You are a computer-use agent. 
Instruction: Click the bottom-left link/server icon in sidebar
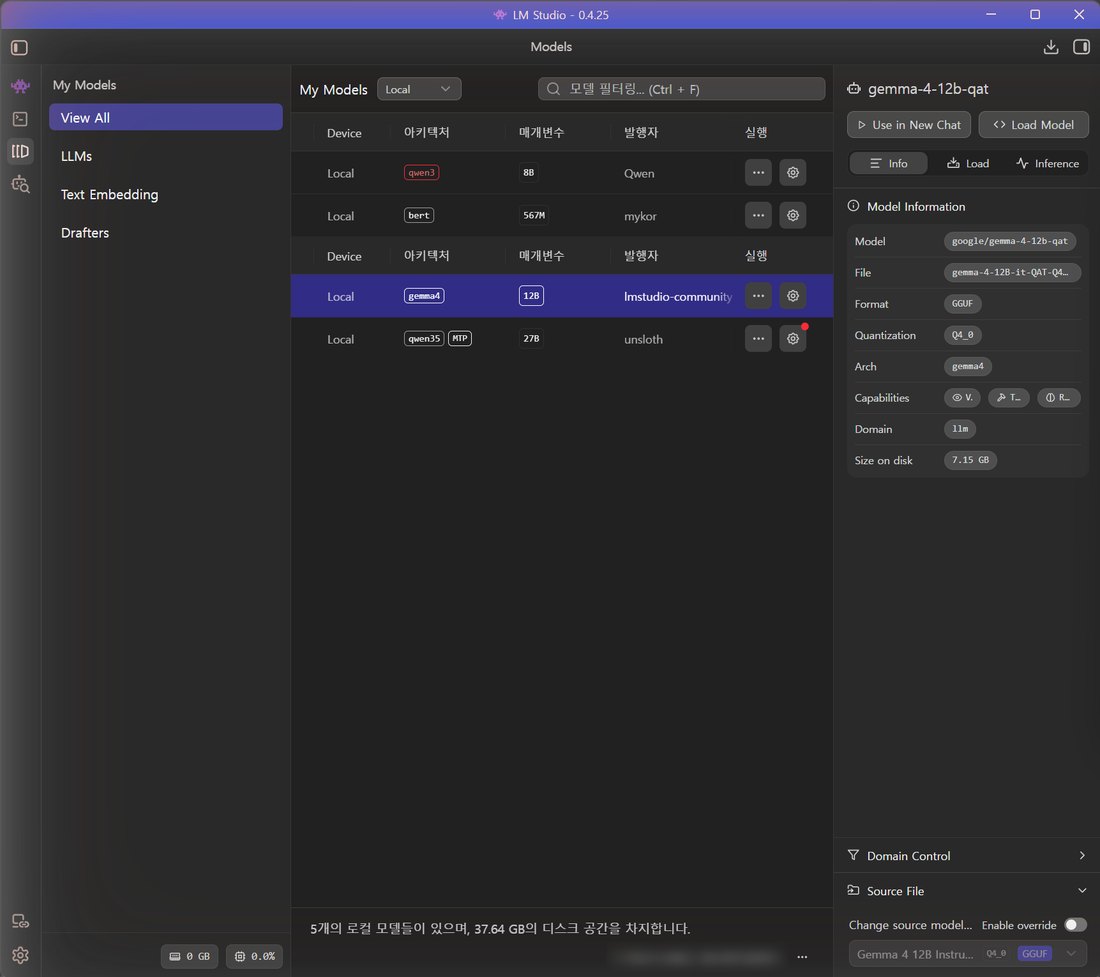point(20,922)
